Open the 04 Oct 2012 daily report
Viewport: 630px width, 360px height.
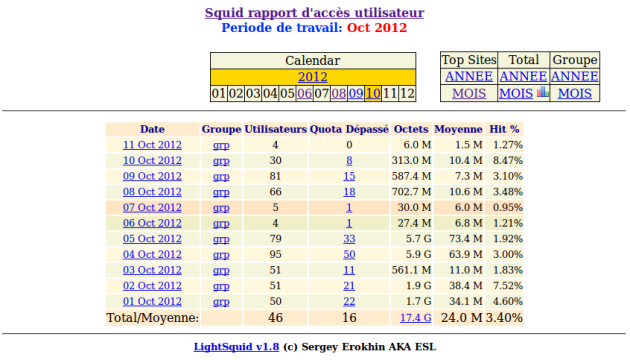click(152, 254)
